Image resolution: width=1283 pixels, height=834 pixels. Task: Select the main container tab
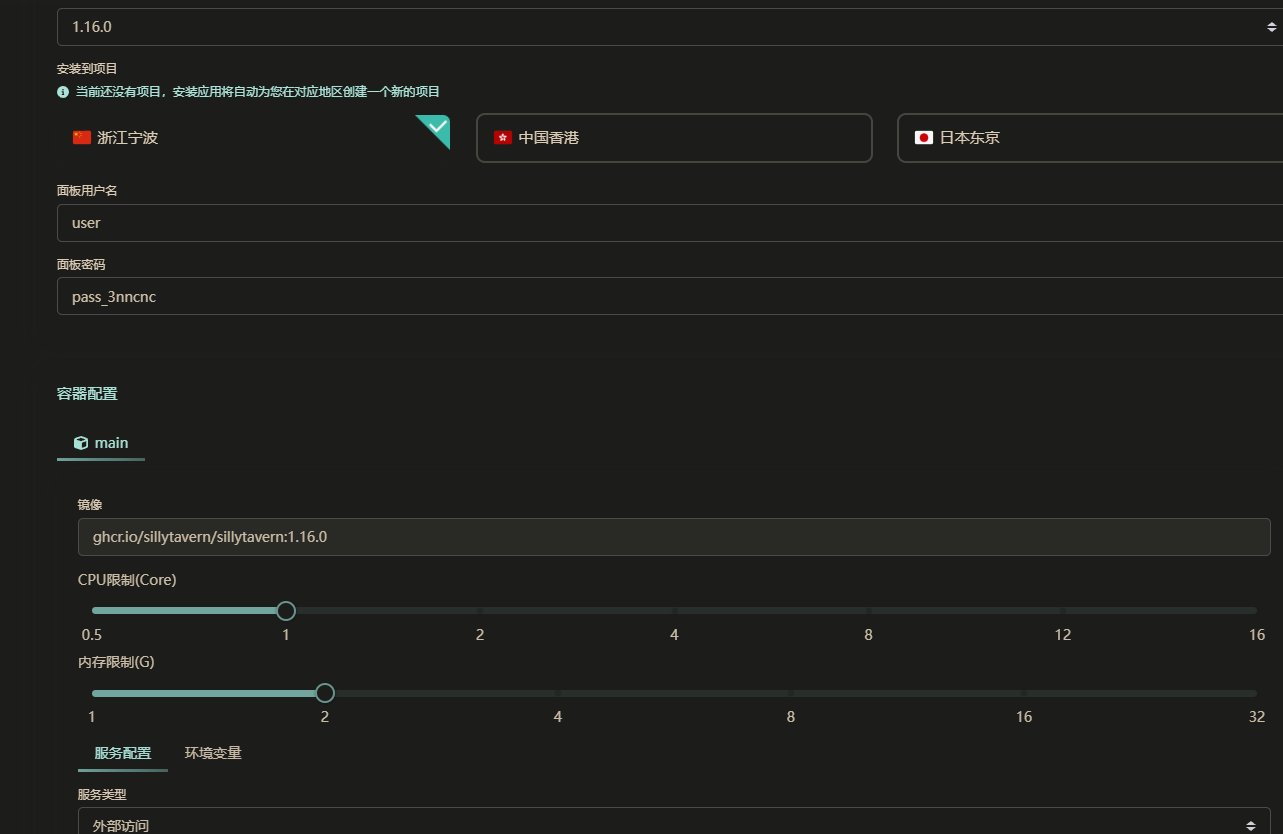click(x=101, y=443)
